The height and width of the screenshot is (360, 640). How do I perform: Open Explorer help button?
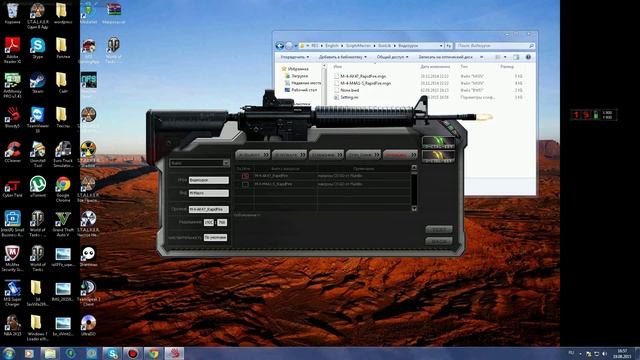(x=528, y=57)
